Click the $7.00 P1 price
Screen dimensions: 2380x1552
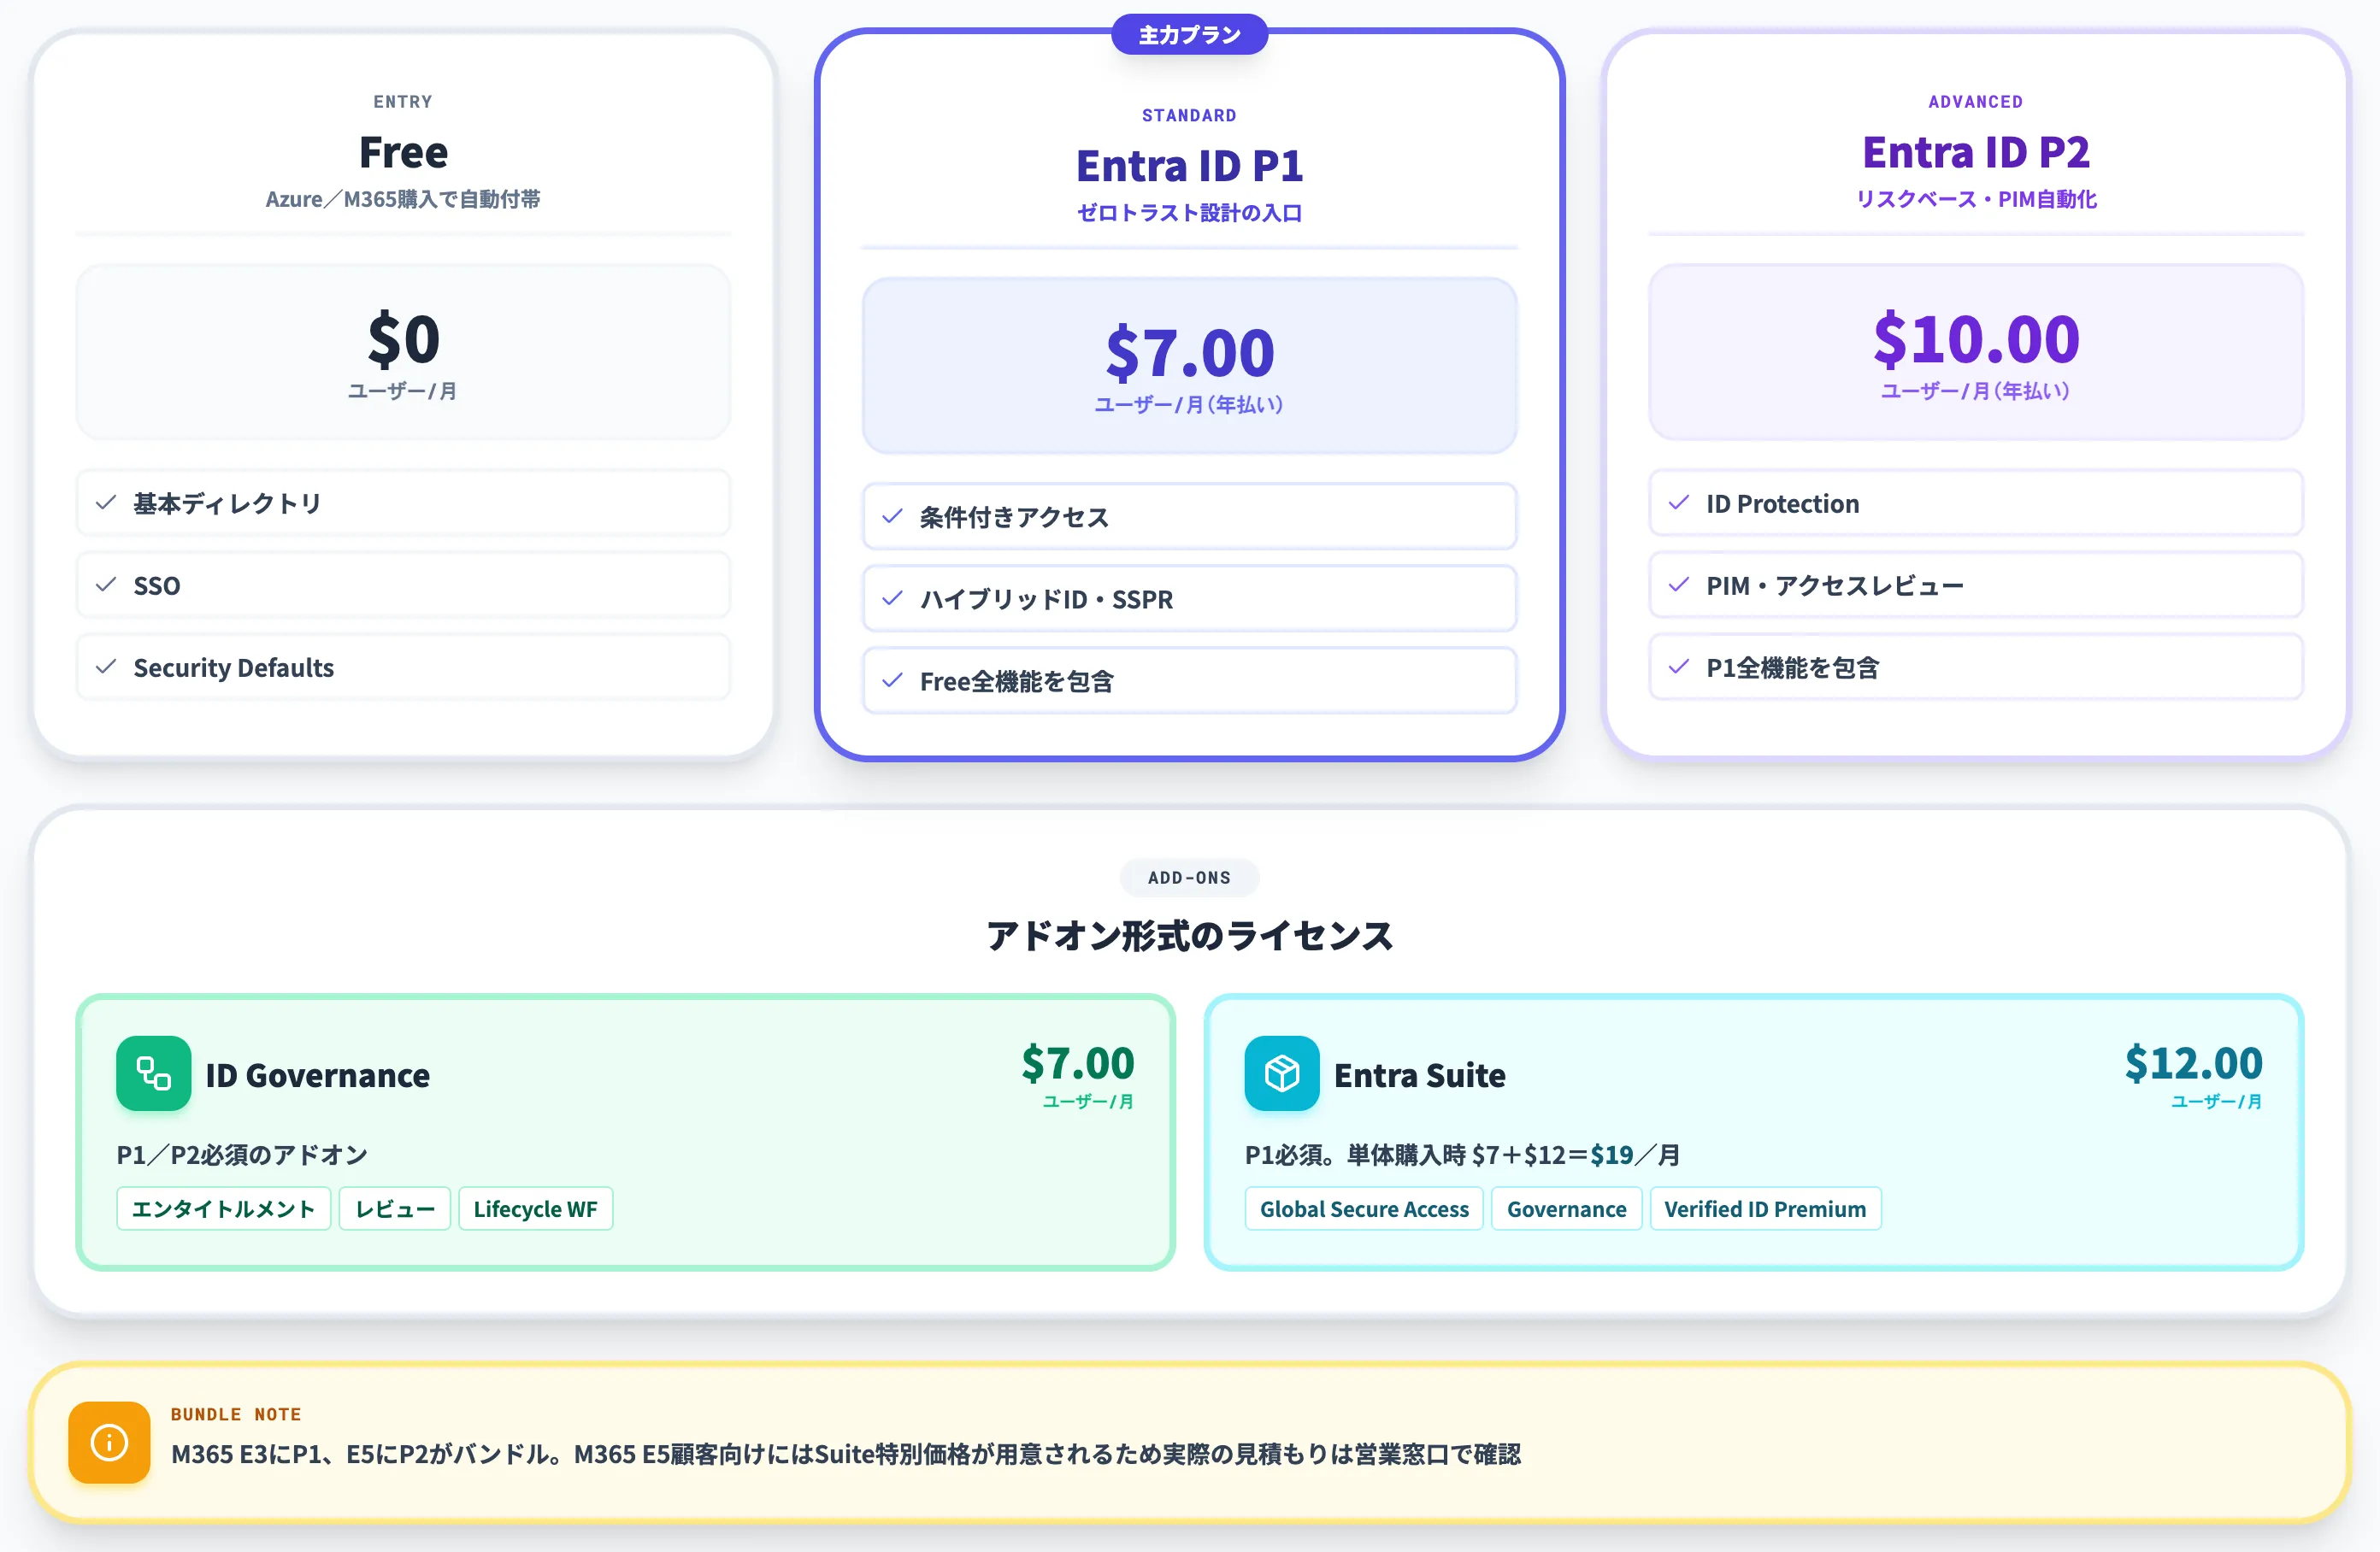coord(1189,352)
